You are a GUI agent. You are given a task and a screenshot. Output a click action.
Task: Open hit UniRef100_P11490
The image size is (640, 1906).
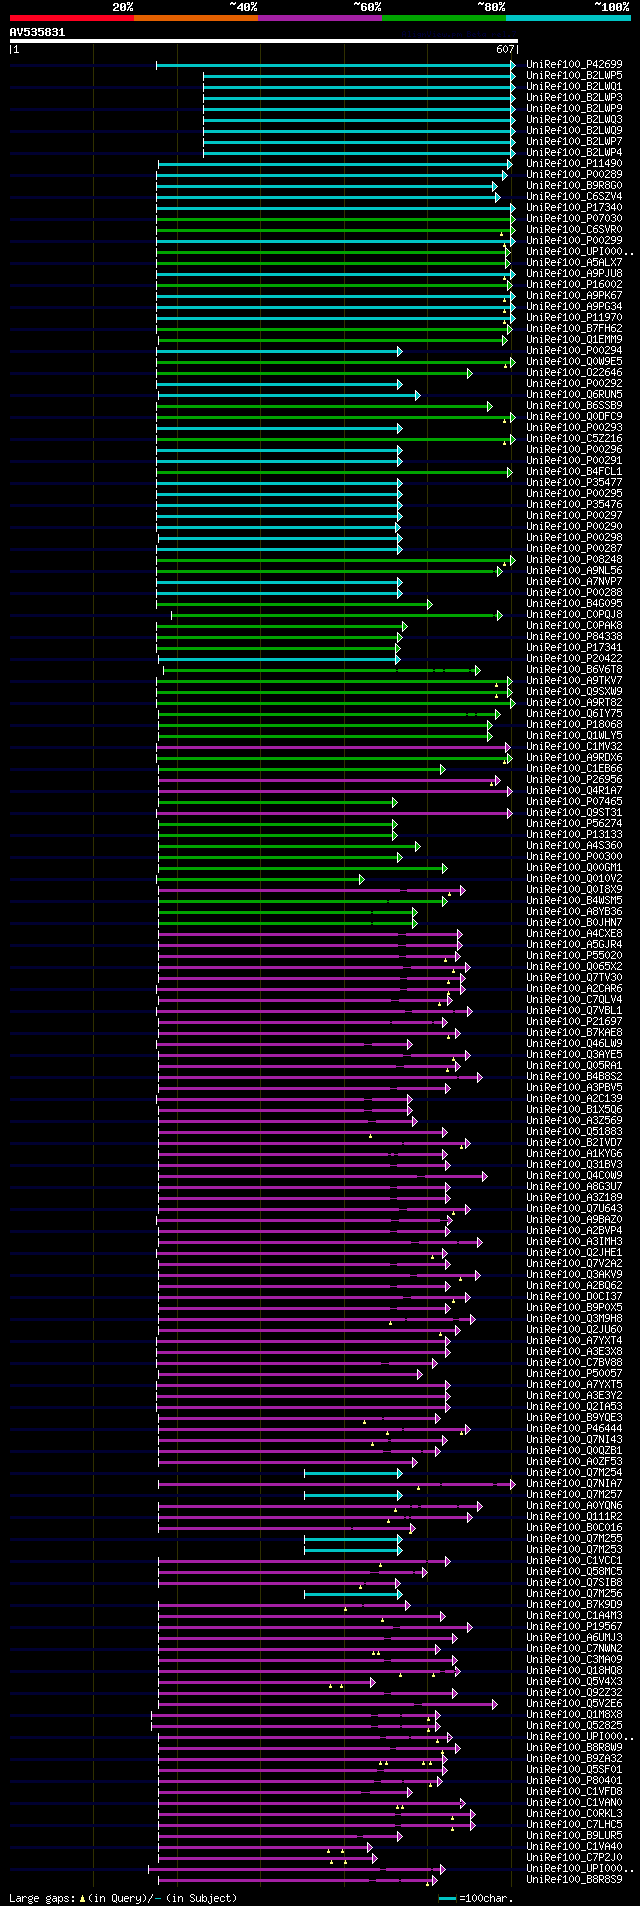pos(574,163)
